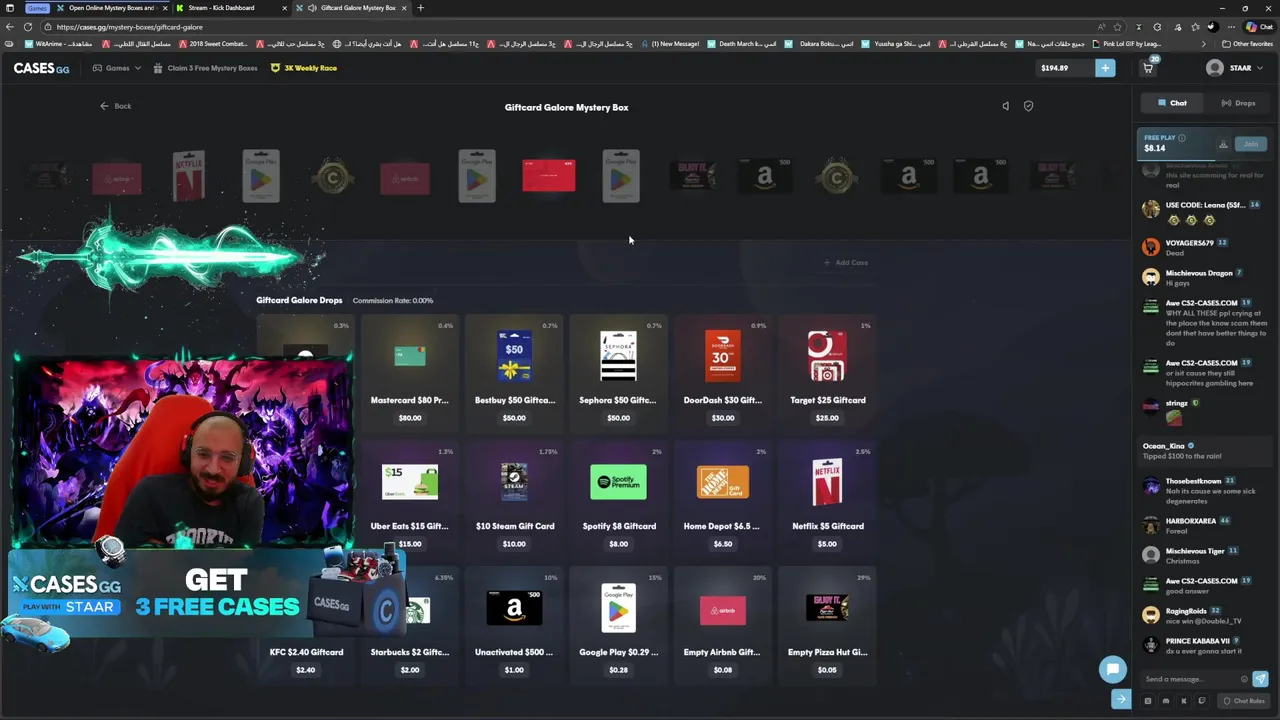
Task: Select the Sephora $50 giftcard
Action: coord(618,372)
